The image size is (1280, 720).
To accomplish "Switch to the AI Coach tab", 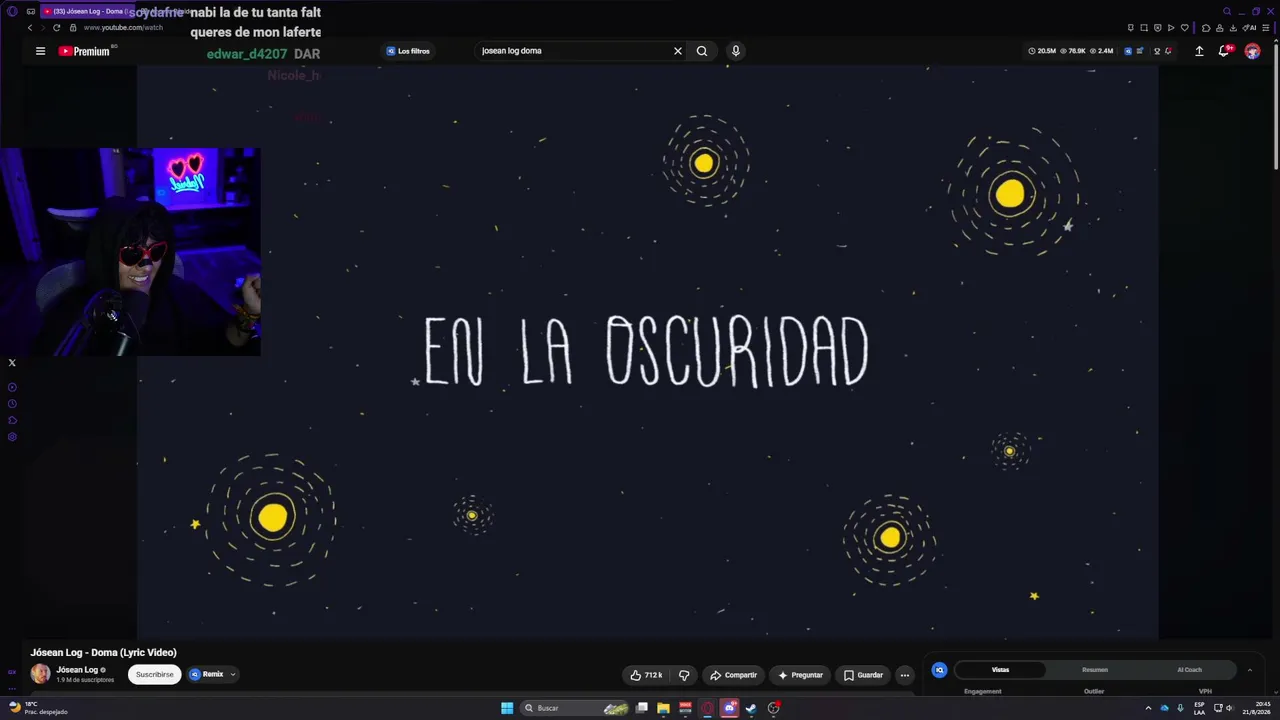I will pyautogui.click(x=1189, y=670).
